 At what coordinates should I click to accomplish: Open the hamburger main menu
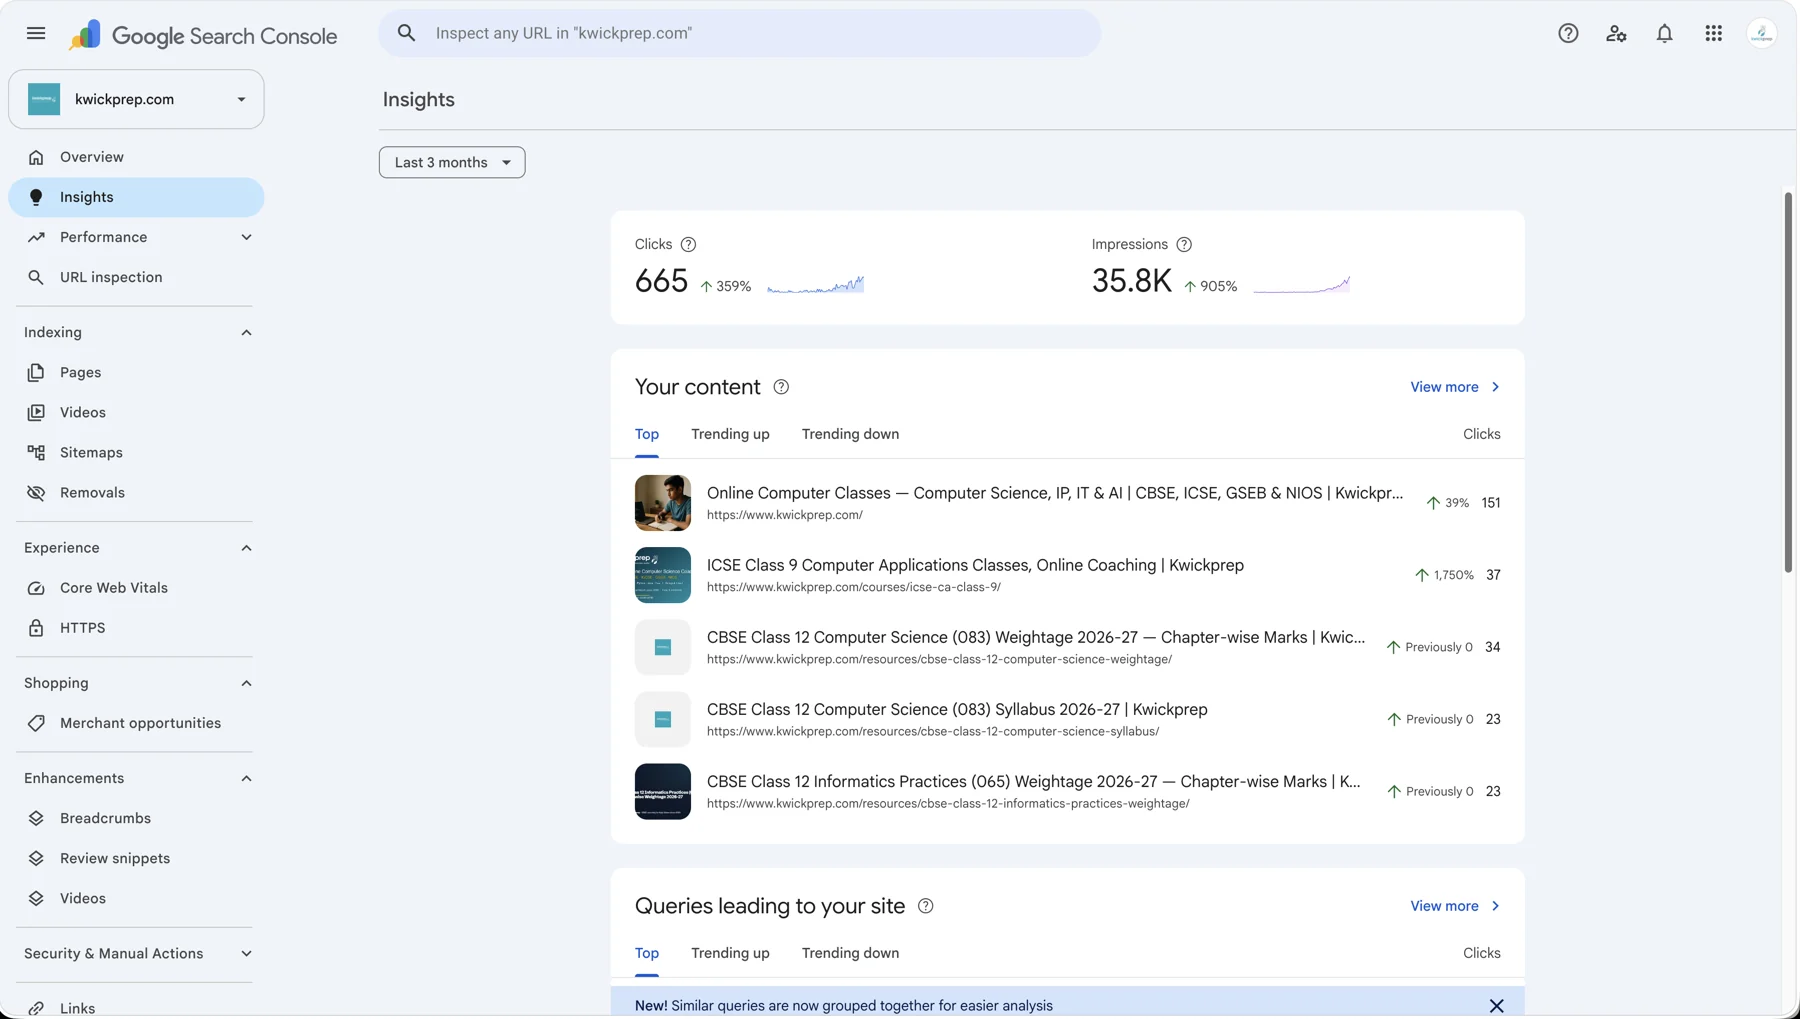point(36,33)
